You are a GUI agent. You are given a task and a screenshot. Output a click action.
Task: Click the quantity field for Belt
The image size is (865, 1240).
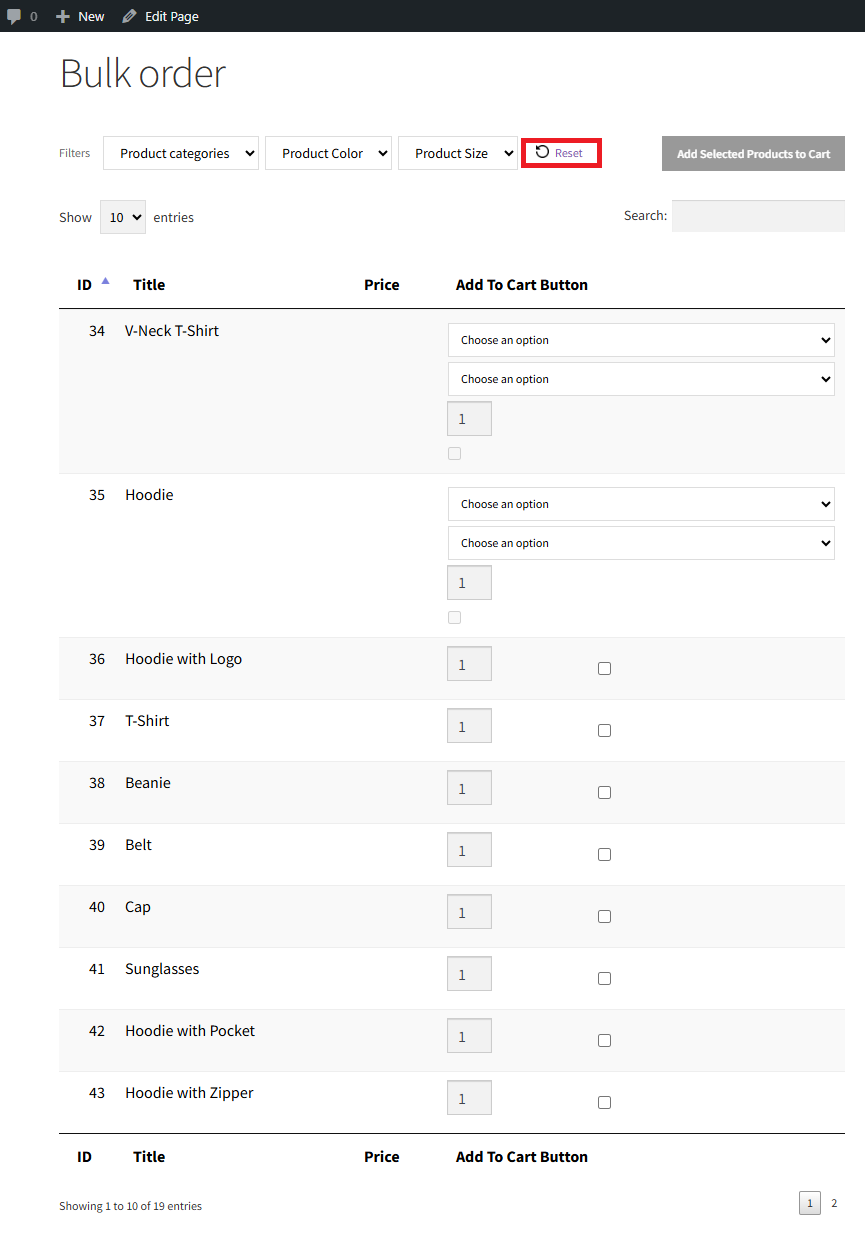(x=469, y=850)
